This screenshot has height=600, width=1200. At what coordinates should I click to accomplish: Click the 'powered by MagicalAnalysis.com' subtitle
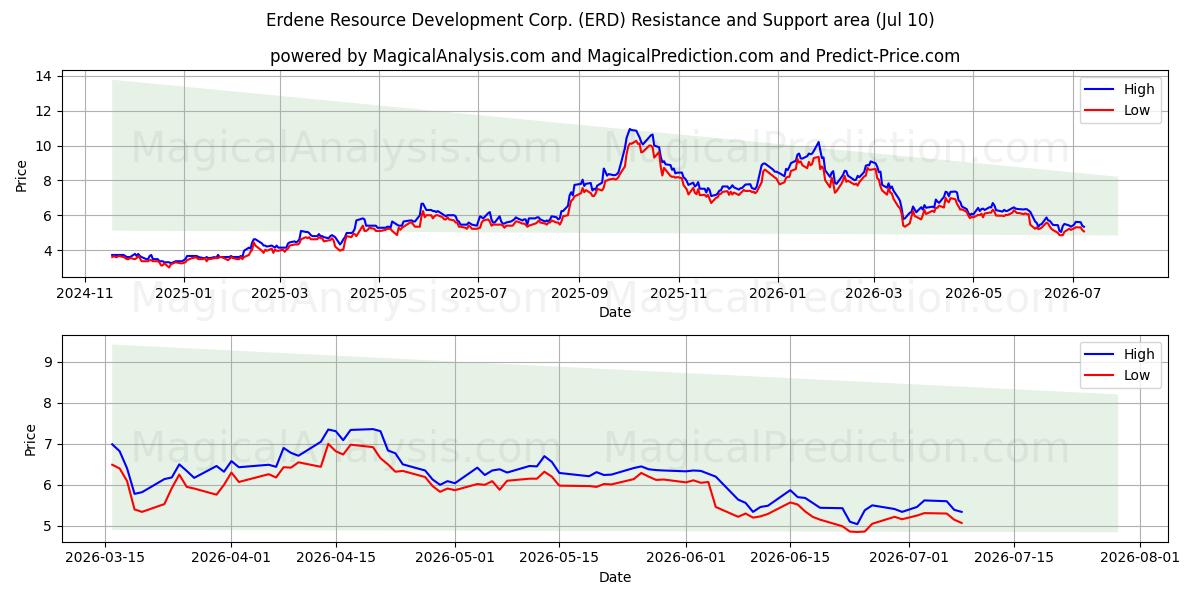[x=615, y=56]
